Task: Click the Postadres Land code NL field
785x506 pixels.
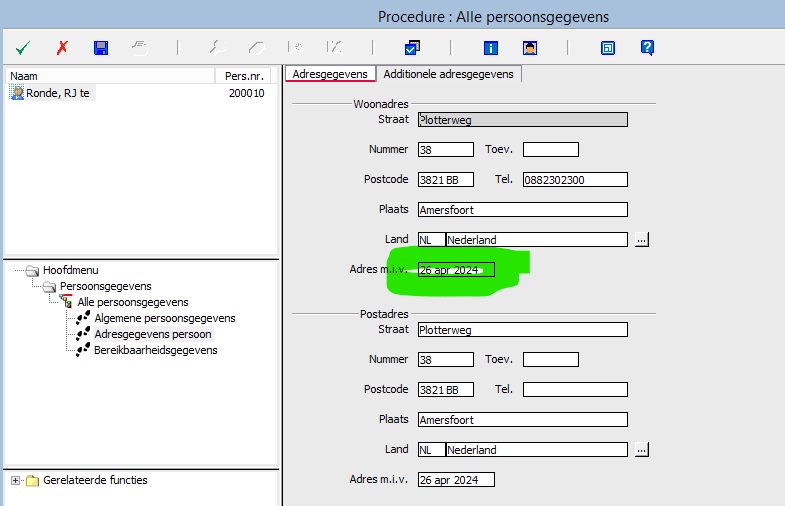Action: click(x=432, y=450)
